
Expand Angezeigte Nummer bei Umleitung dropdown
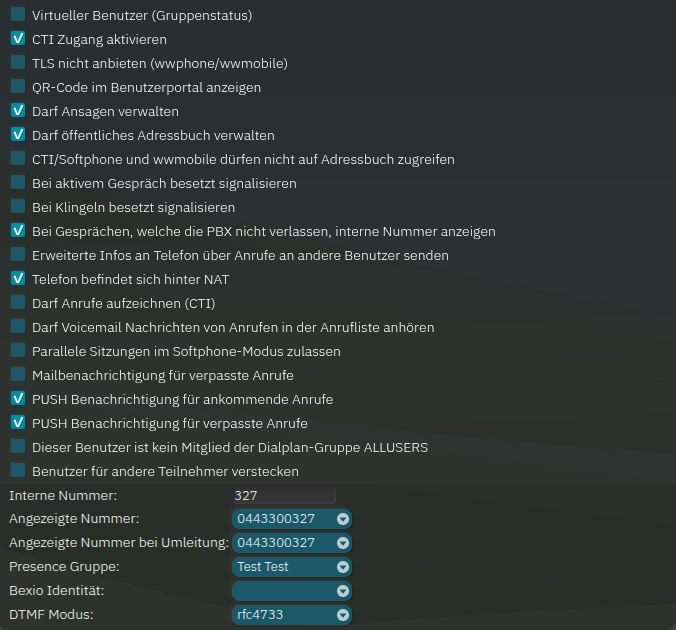[x=291, y=543]
